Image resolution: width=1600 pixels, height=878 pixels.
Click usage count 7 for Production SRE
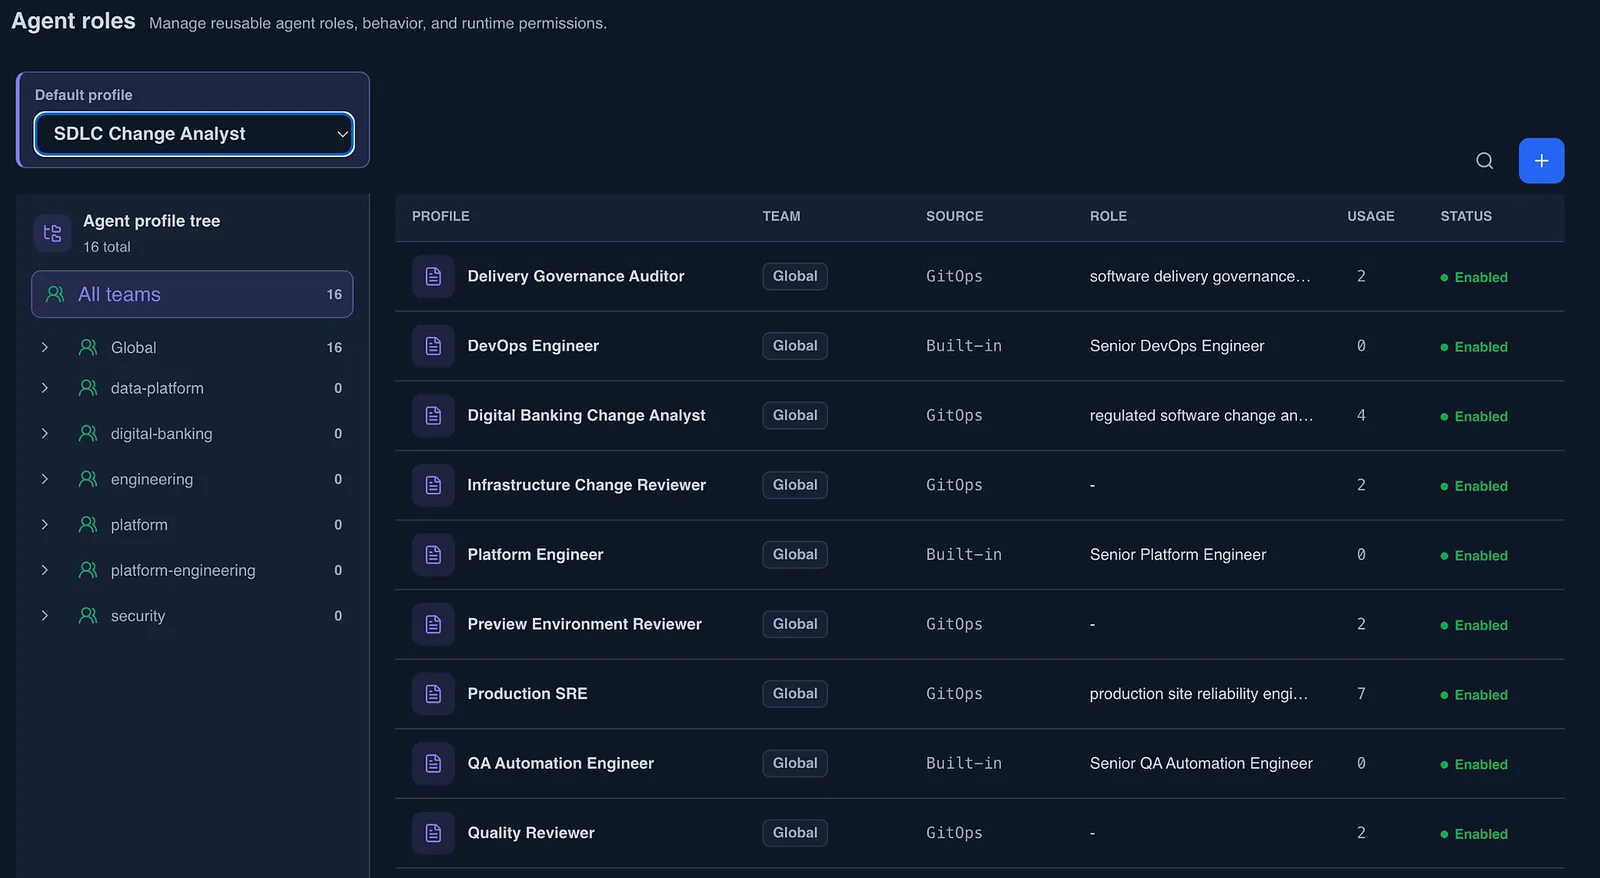pos(1361,693)
